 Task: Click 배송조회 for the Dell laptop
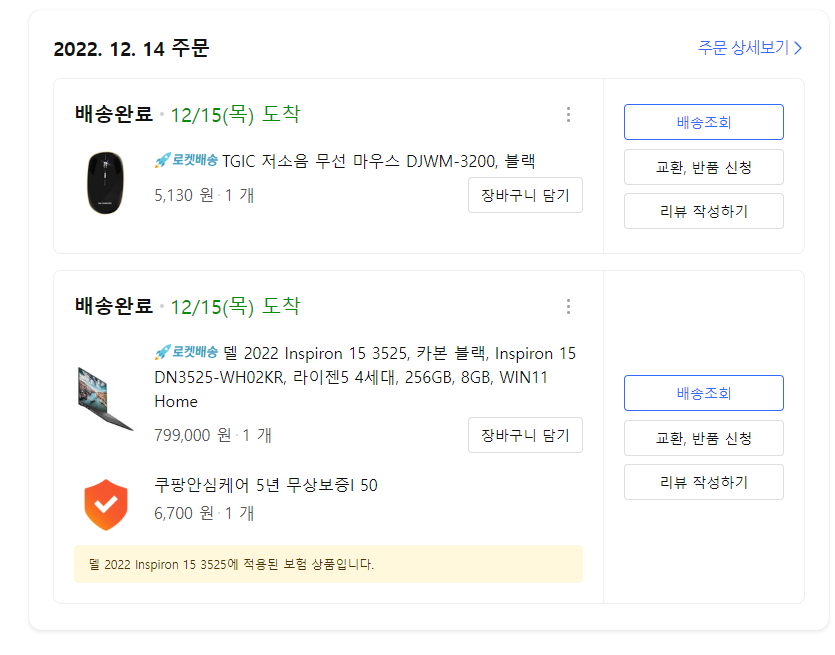pyautogui.click(x=703, y=393)
